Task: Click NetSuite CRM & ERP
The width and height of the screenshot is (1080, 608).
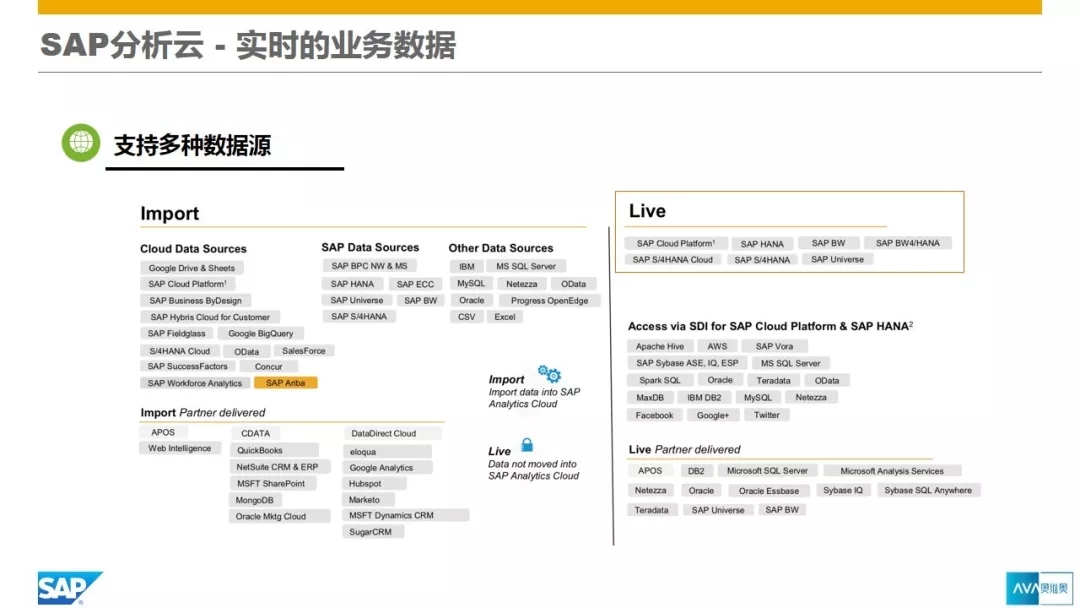Action: coord(278,467)
